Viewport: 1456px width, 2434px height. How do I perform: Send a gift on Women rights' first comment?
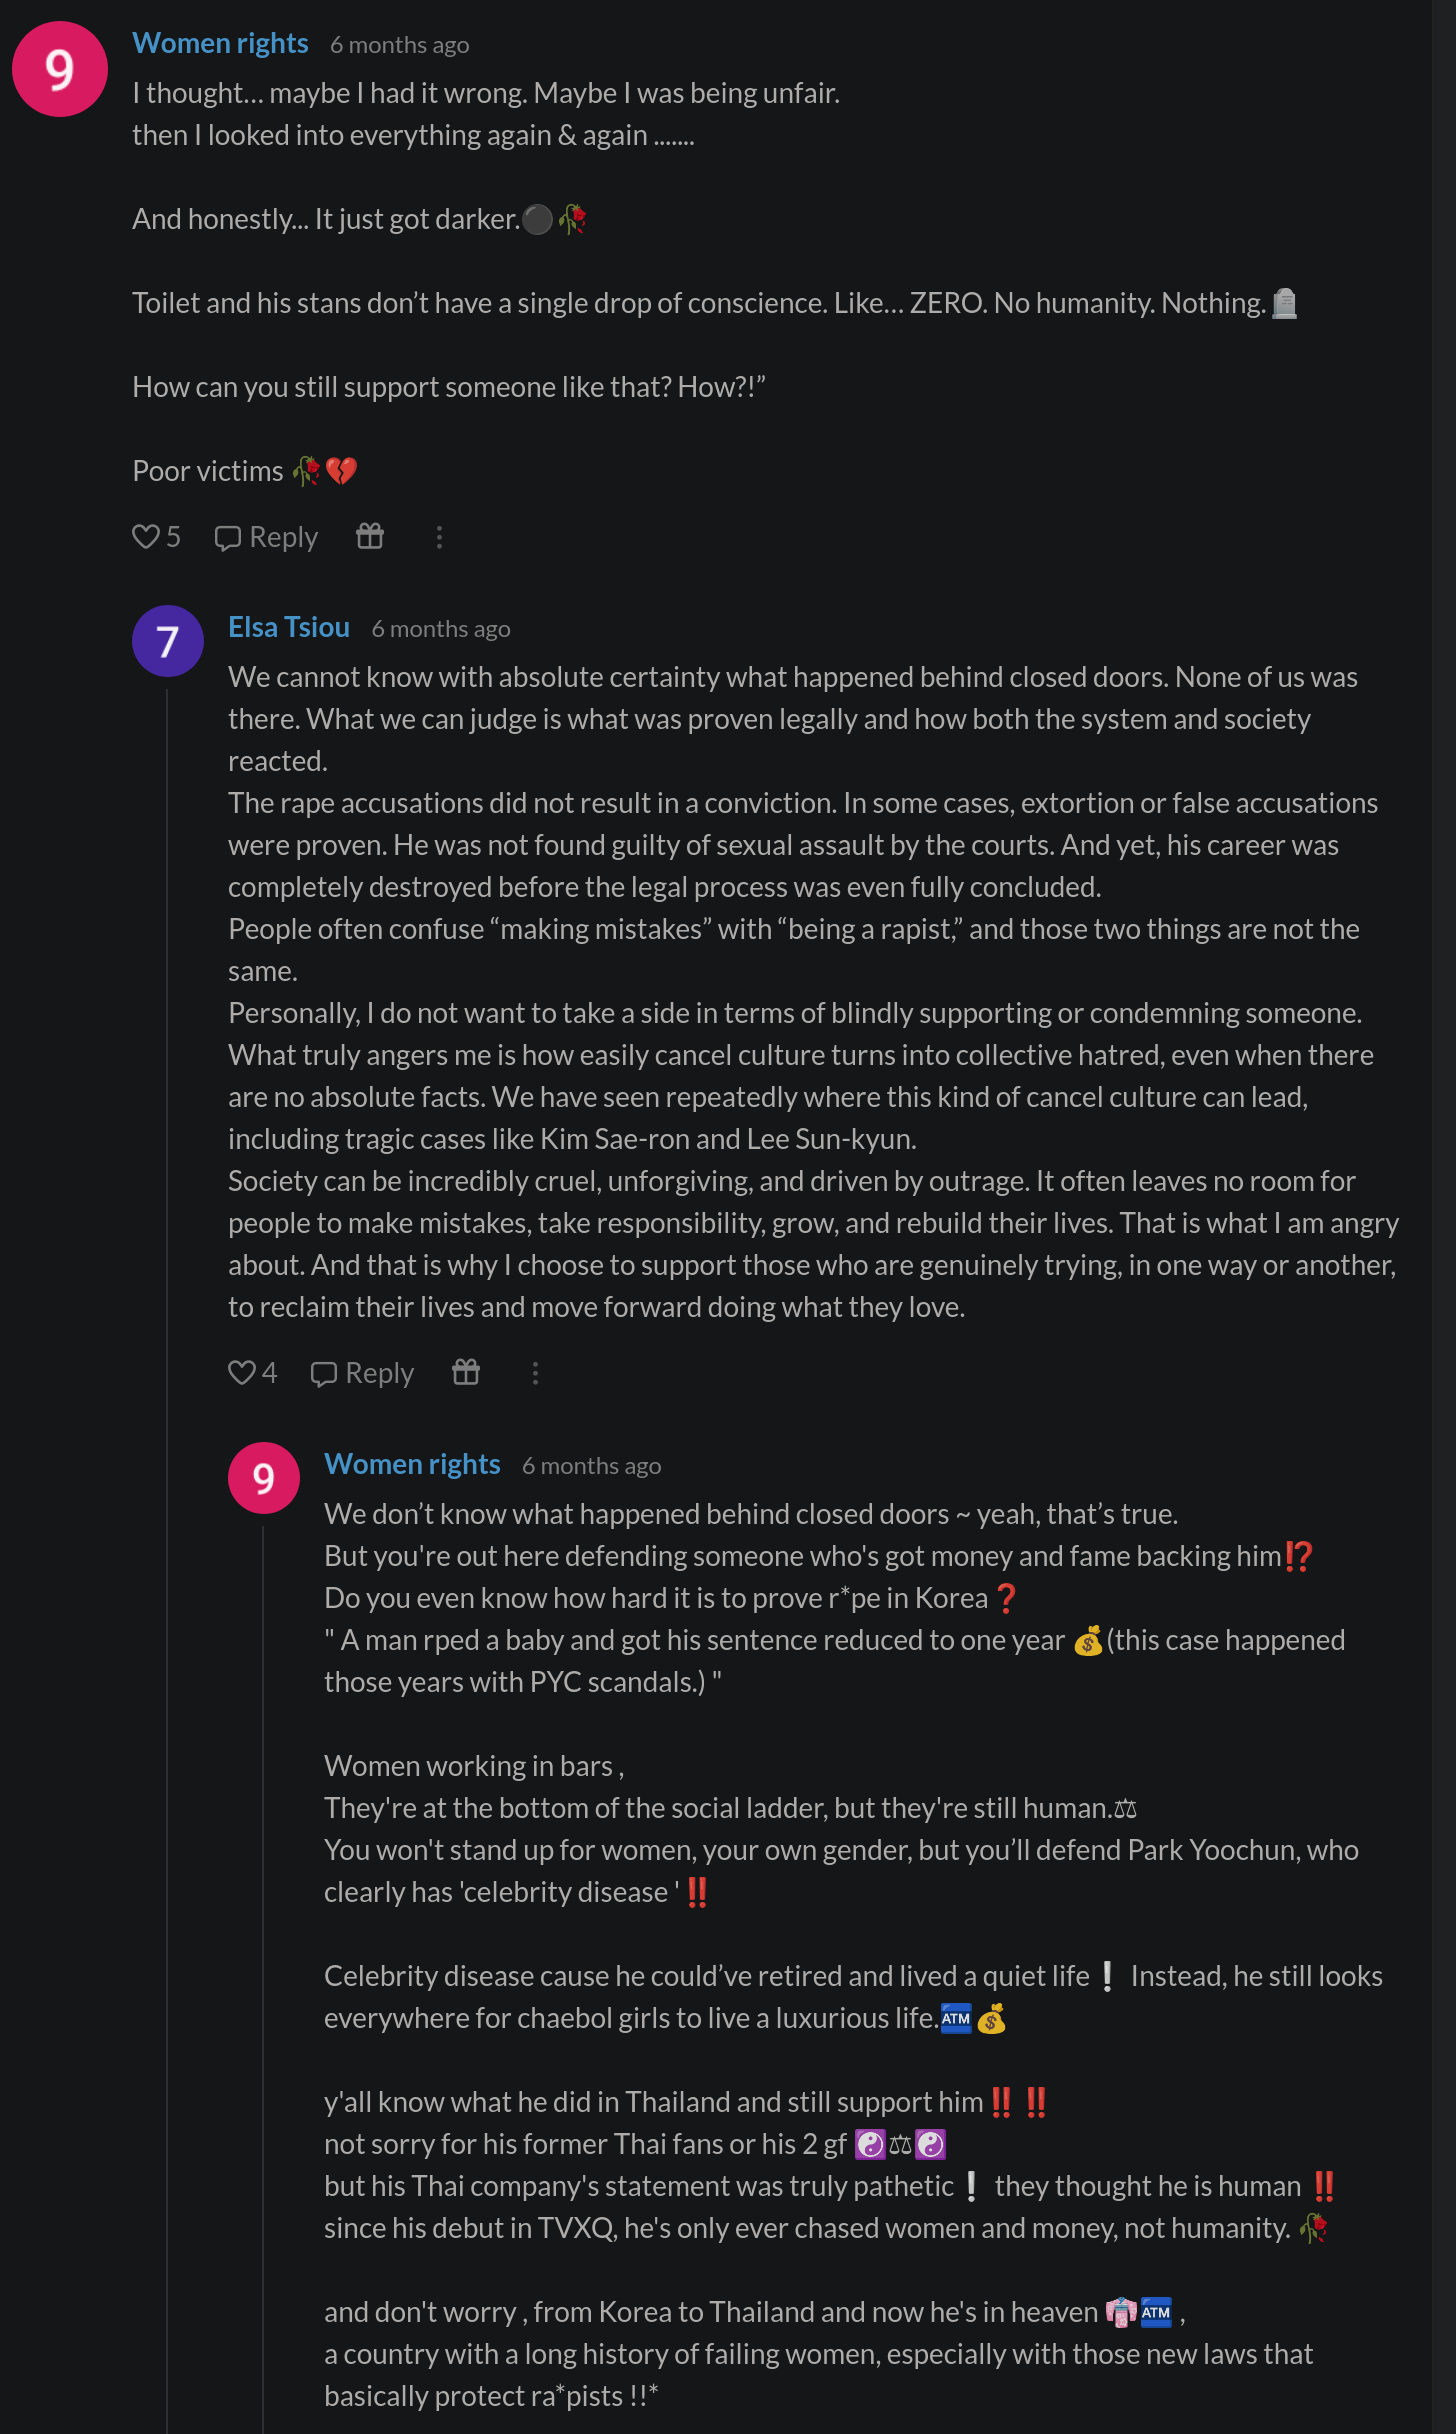pos(370,537)
